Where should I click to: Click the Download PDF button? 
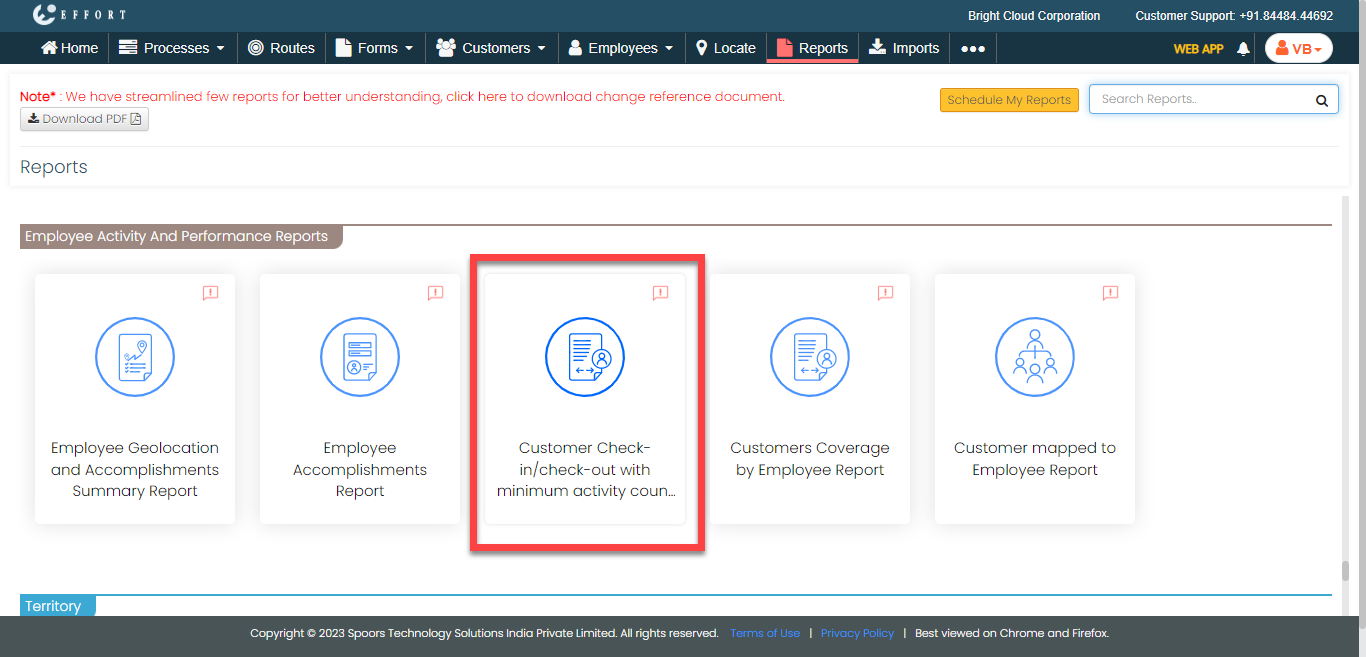[x=84, y=119]
